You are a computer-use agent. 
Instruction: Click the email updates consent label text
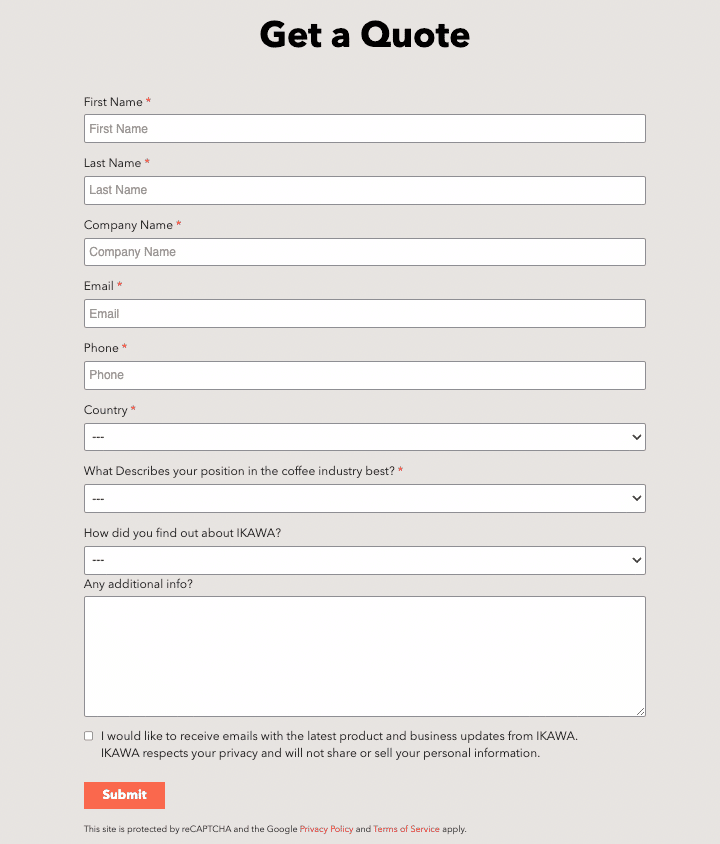pyautogui.click(x=339, y=744)
